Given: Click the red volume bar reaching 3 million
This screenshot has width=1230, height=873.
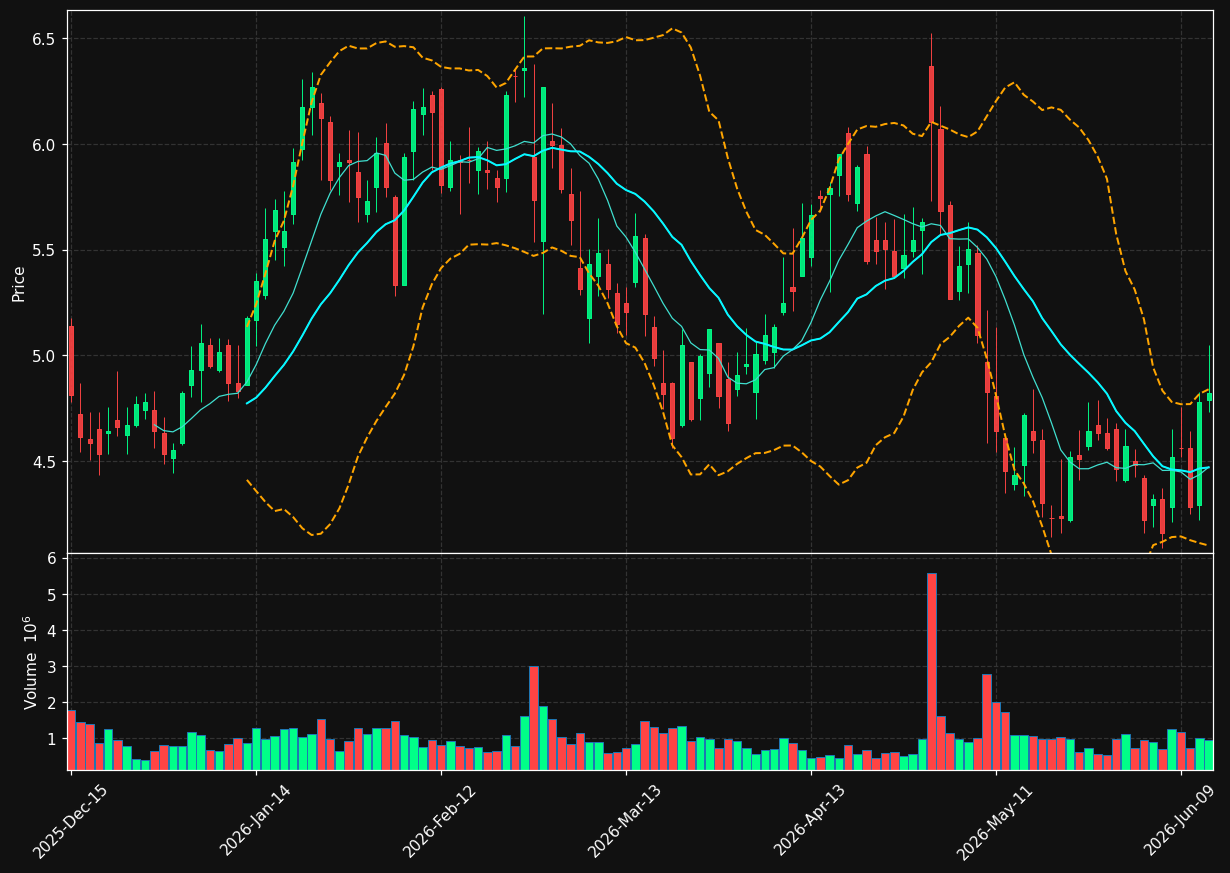Looking at the screenshot, I should 533,718.
